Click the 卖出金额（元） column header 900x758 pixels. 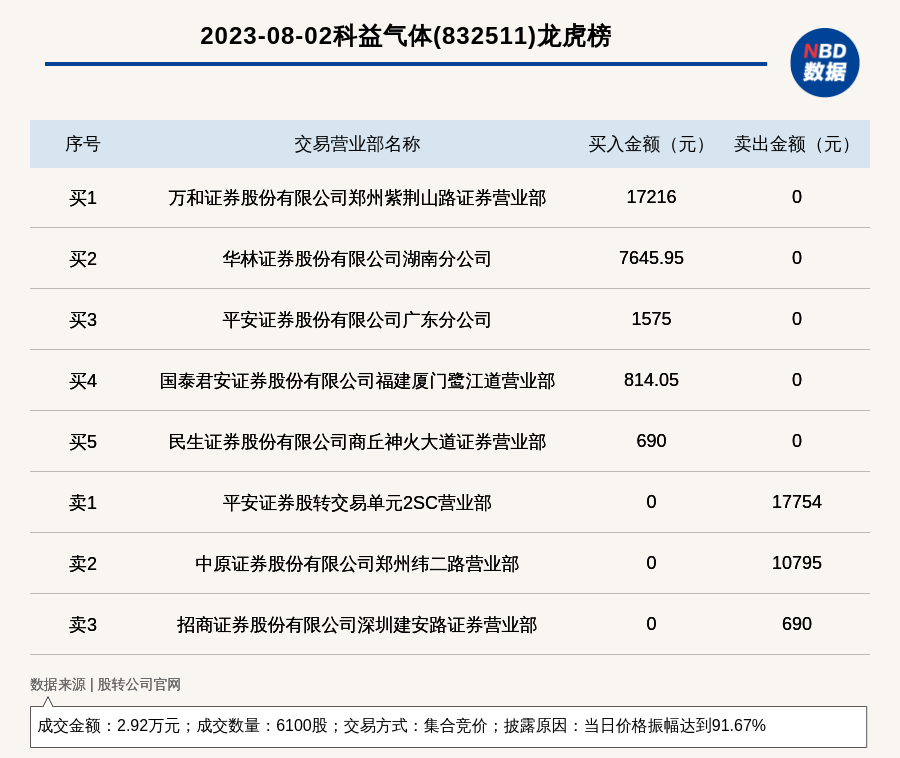pos(796,144)
